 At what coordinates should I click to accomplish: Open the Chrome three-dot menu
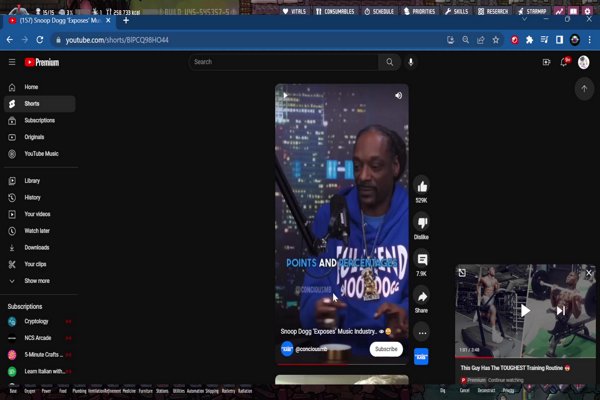click(x=590, y=40)
